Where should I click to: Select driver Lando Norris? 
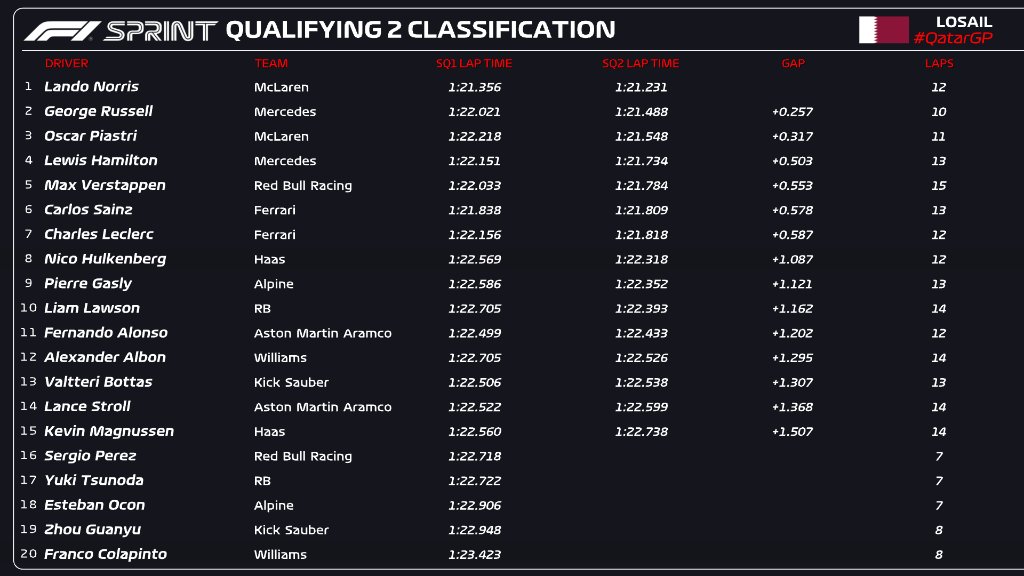(91, 87)
